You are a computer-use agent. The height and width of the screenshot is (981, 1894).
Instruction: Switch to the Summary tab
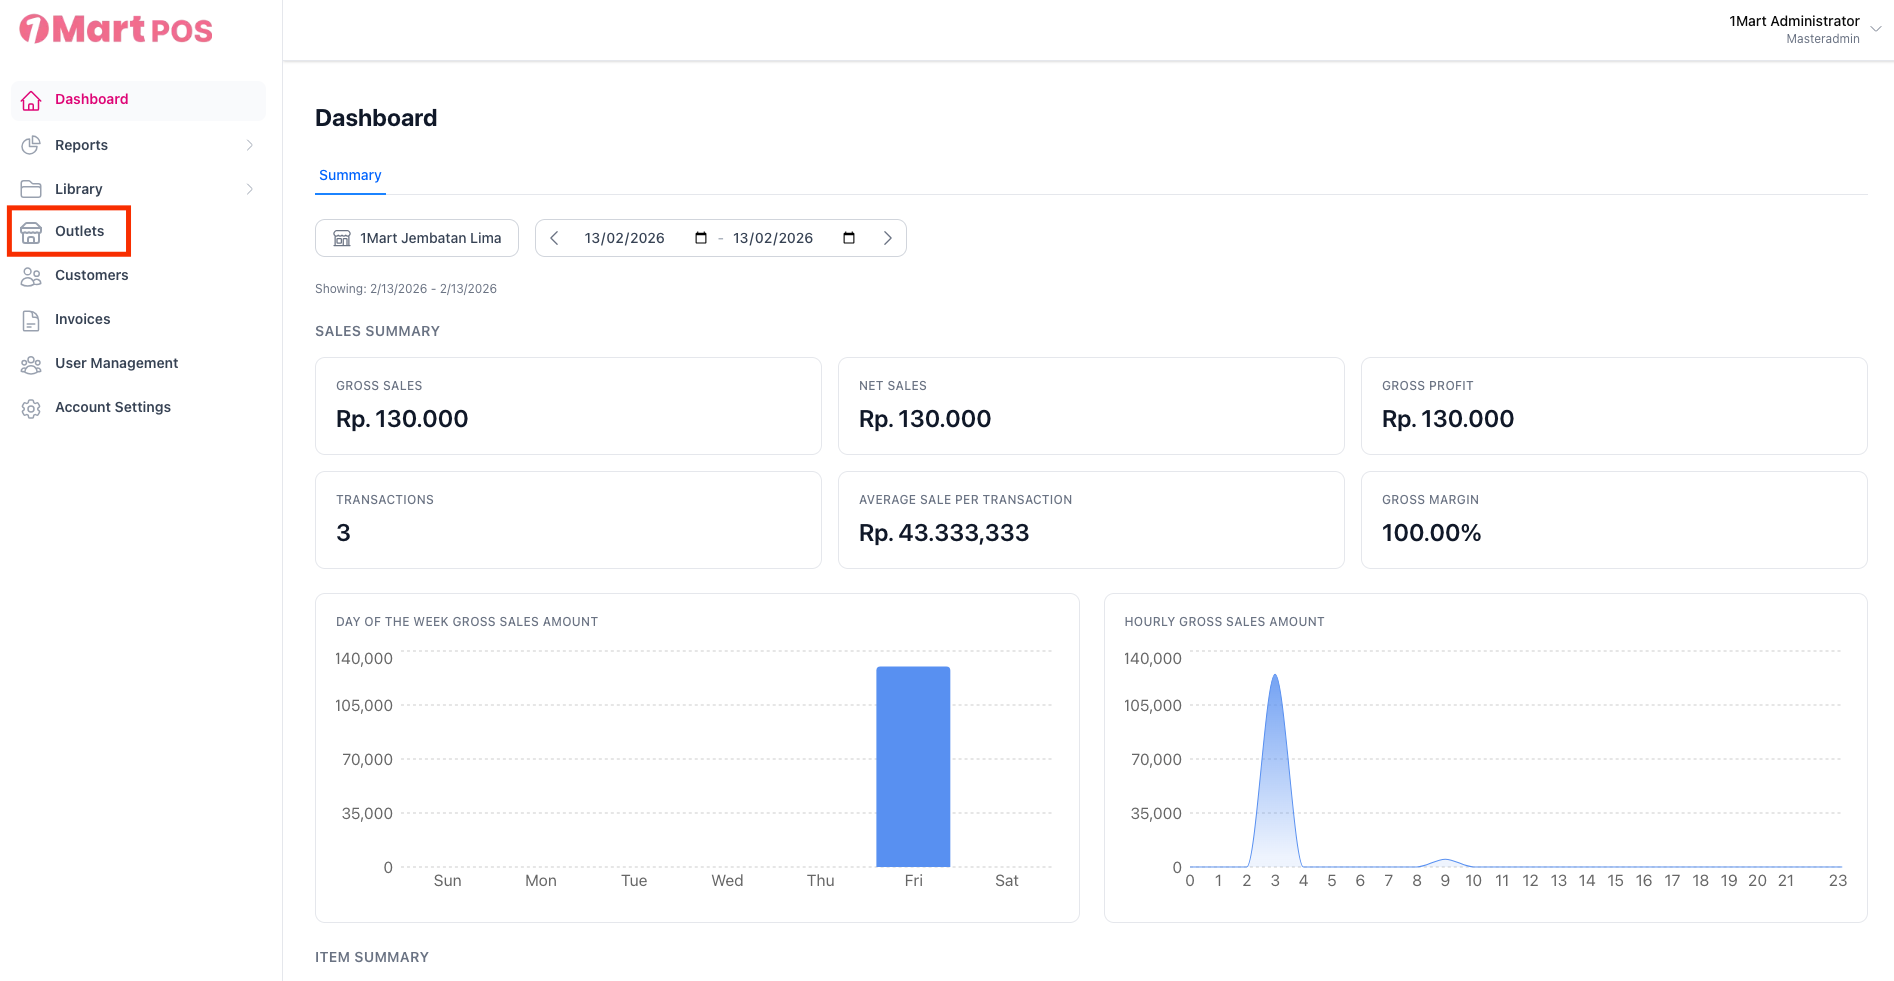[x=350, y=175]
